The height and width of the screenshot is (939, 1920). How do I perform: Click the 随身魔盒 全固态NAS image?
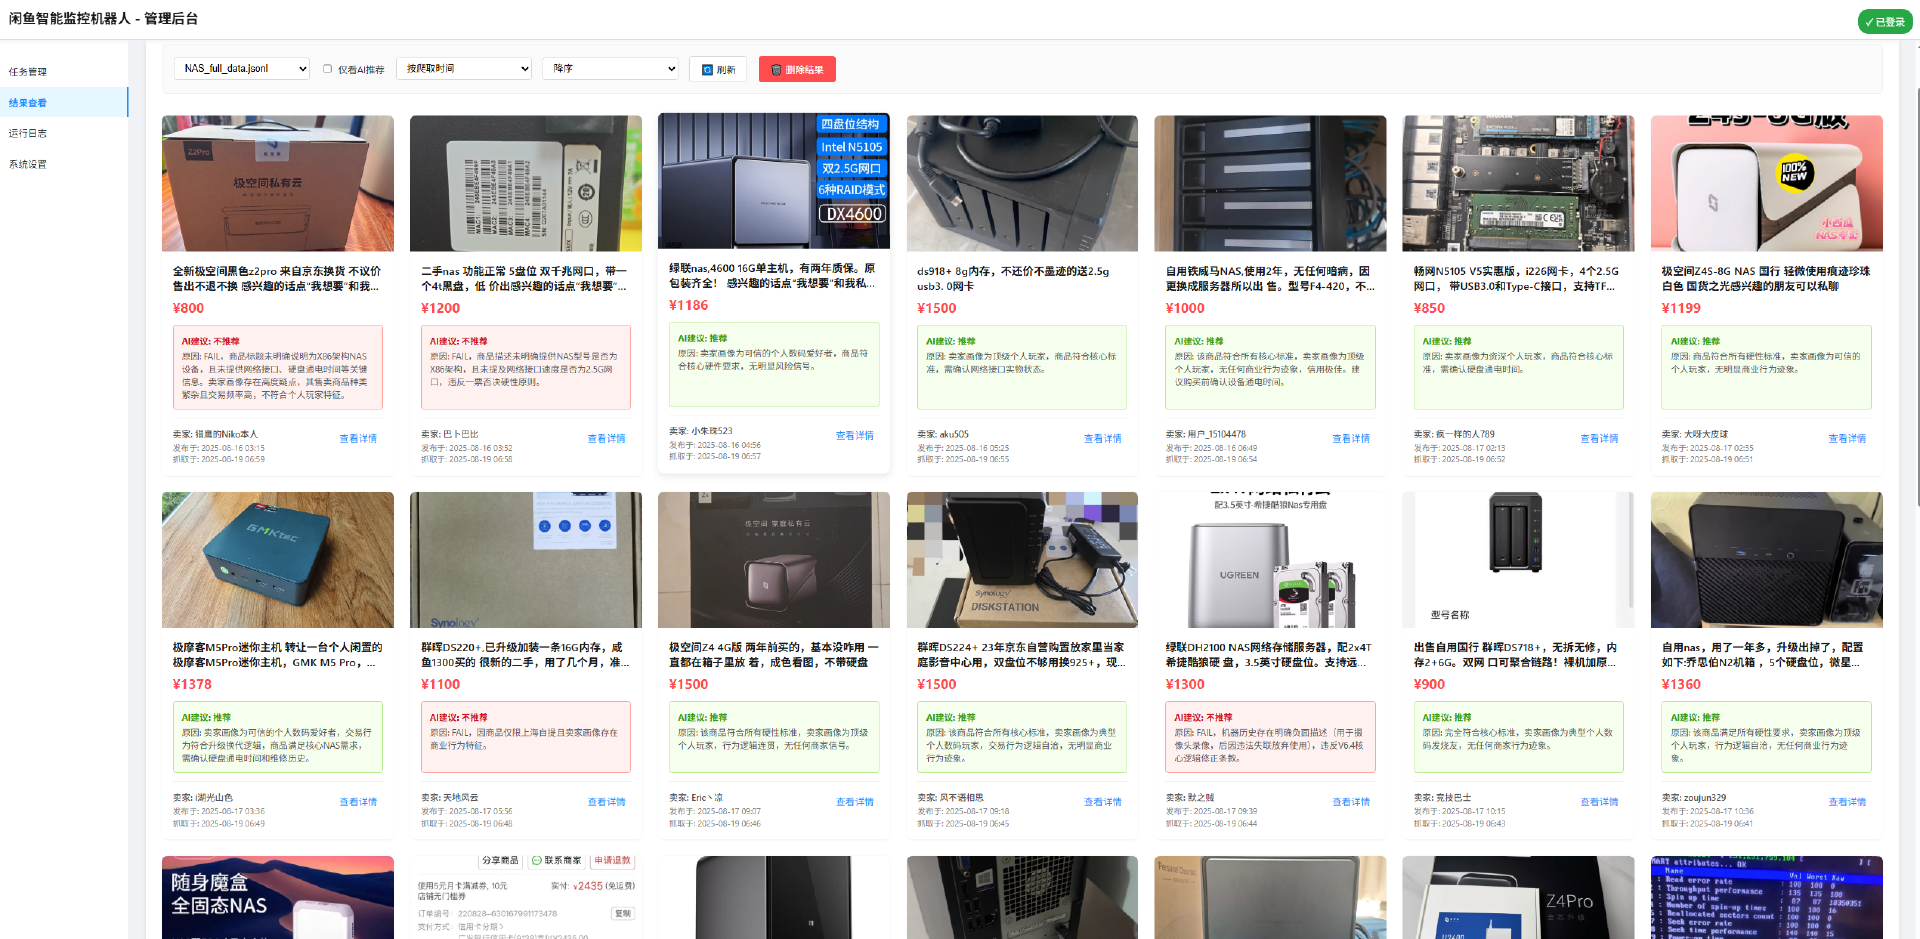coord(278,897)
